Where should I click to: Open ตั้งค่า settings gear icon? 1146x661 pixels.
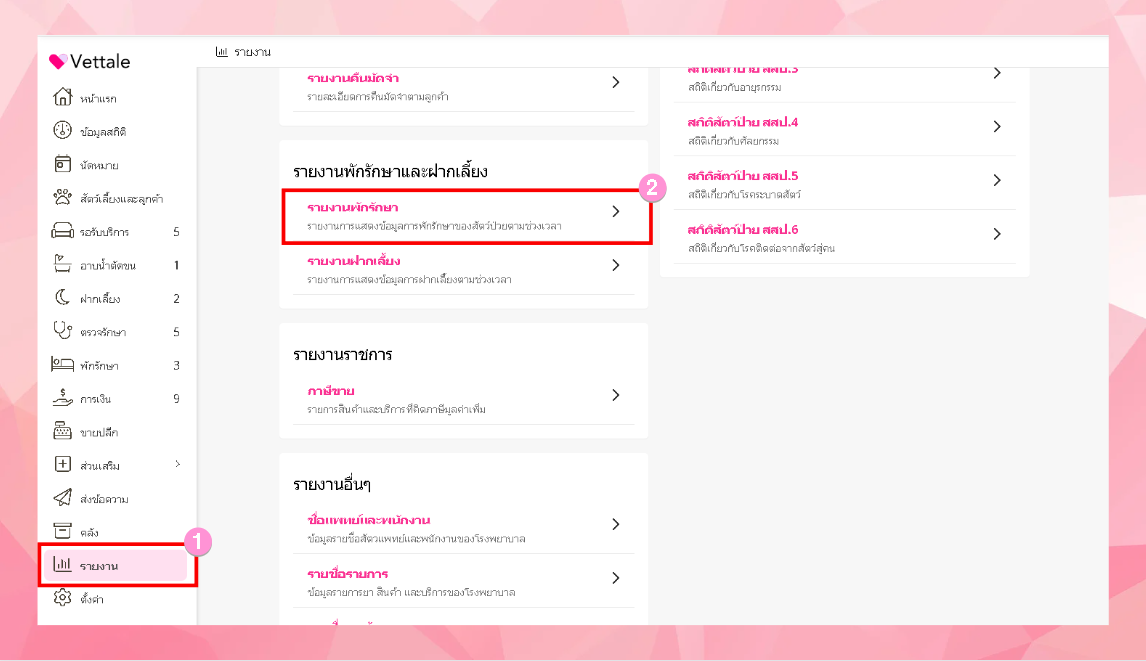click(63, 598)
